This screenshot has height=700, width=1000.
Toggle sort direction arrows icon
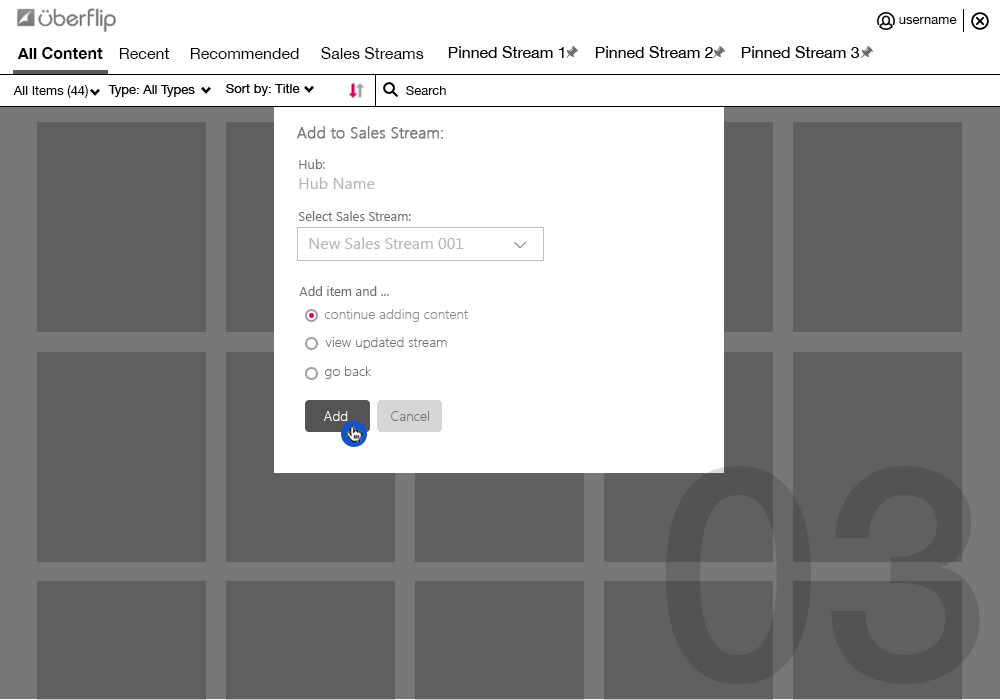[x=356, y=91]
